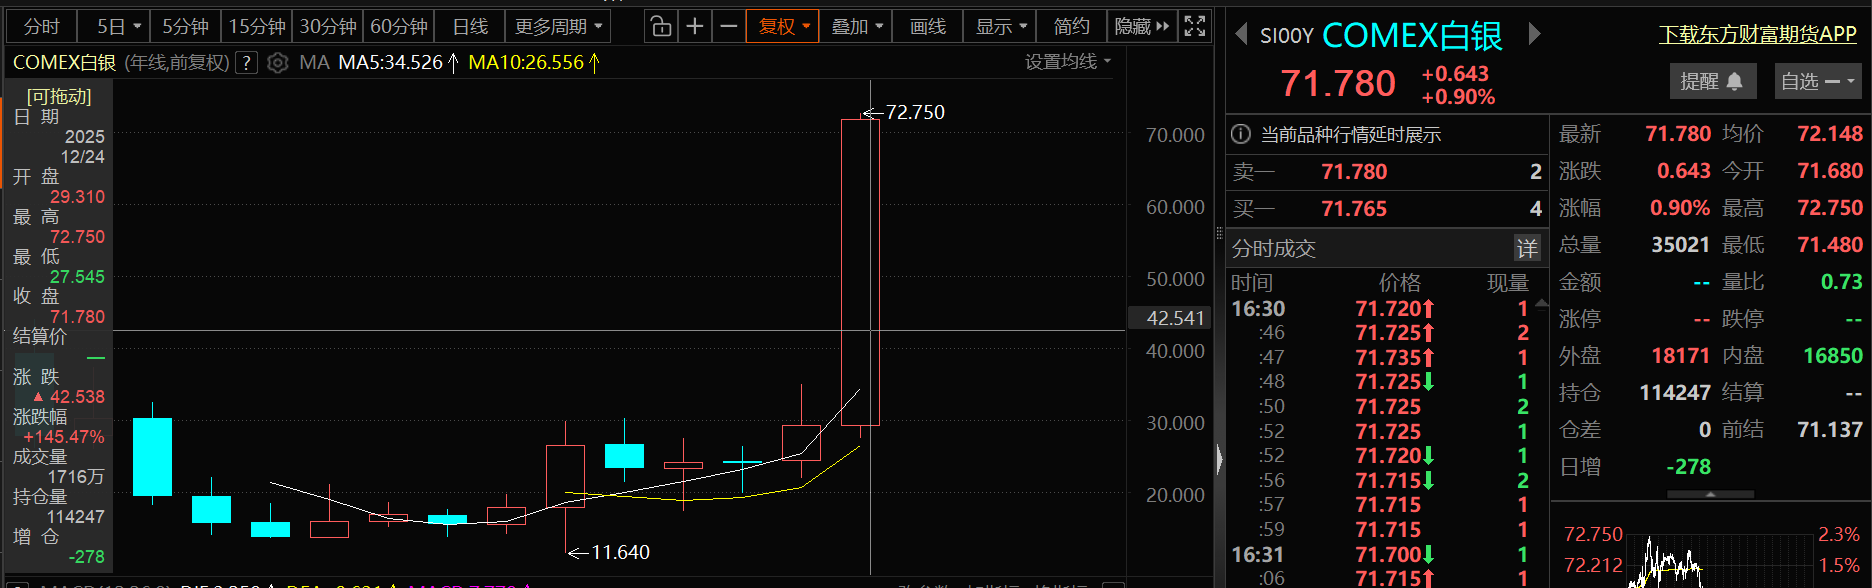Open the question mark help icon

(x=247, y=63)
